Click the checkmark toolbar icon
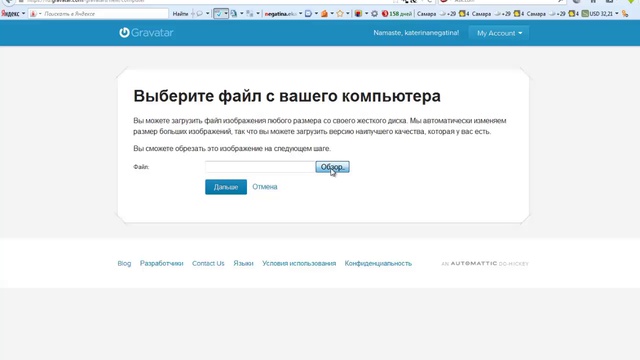Image resolution: width=640 pixels, height=360 pixels. pos(218,14)
